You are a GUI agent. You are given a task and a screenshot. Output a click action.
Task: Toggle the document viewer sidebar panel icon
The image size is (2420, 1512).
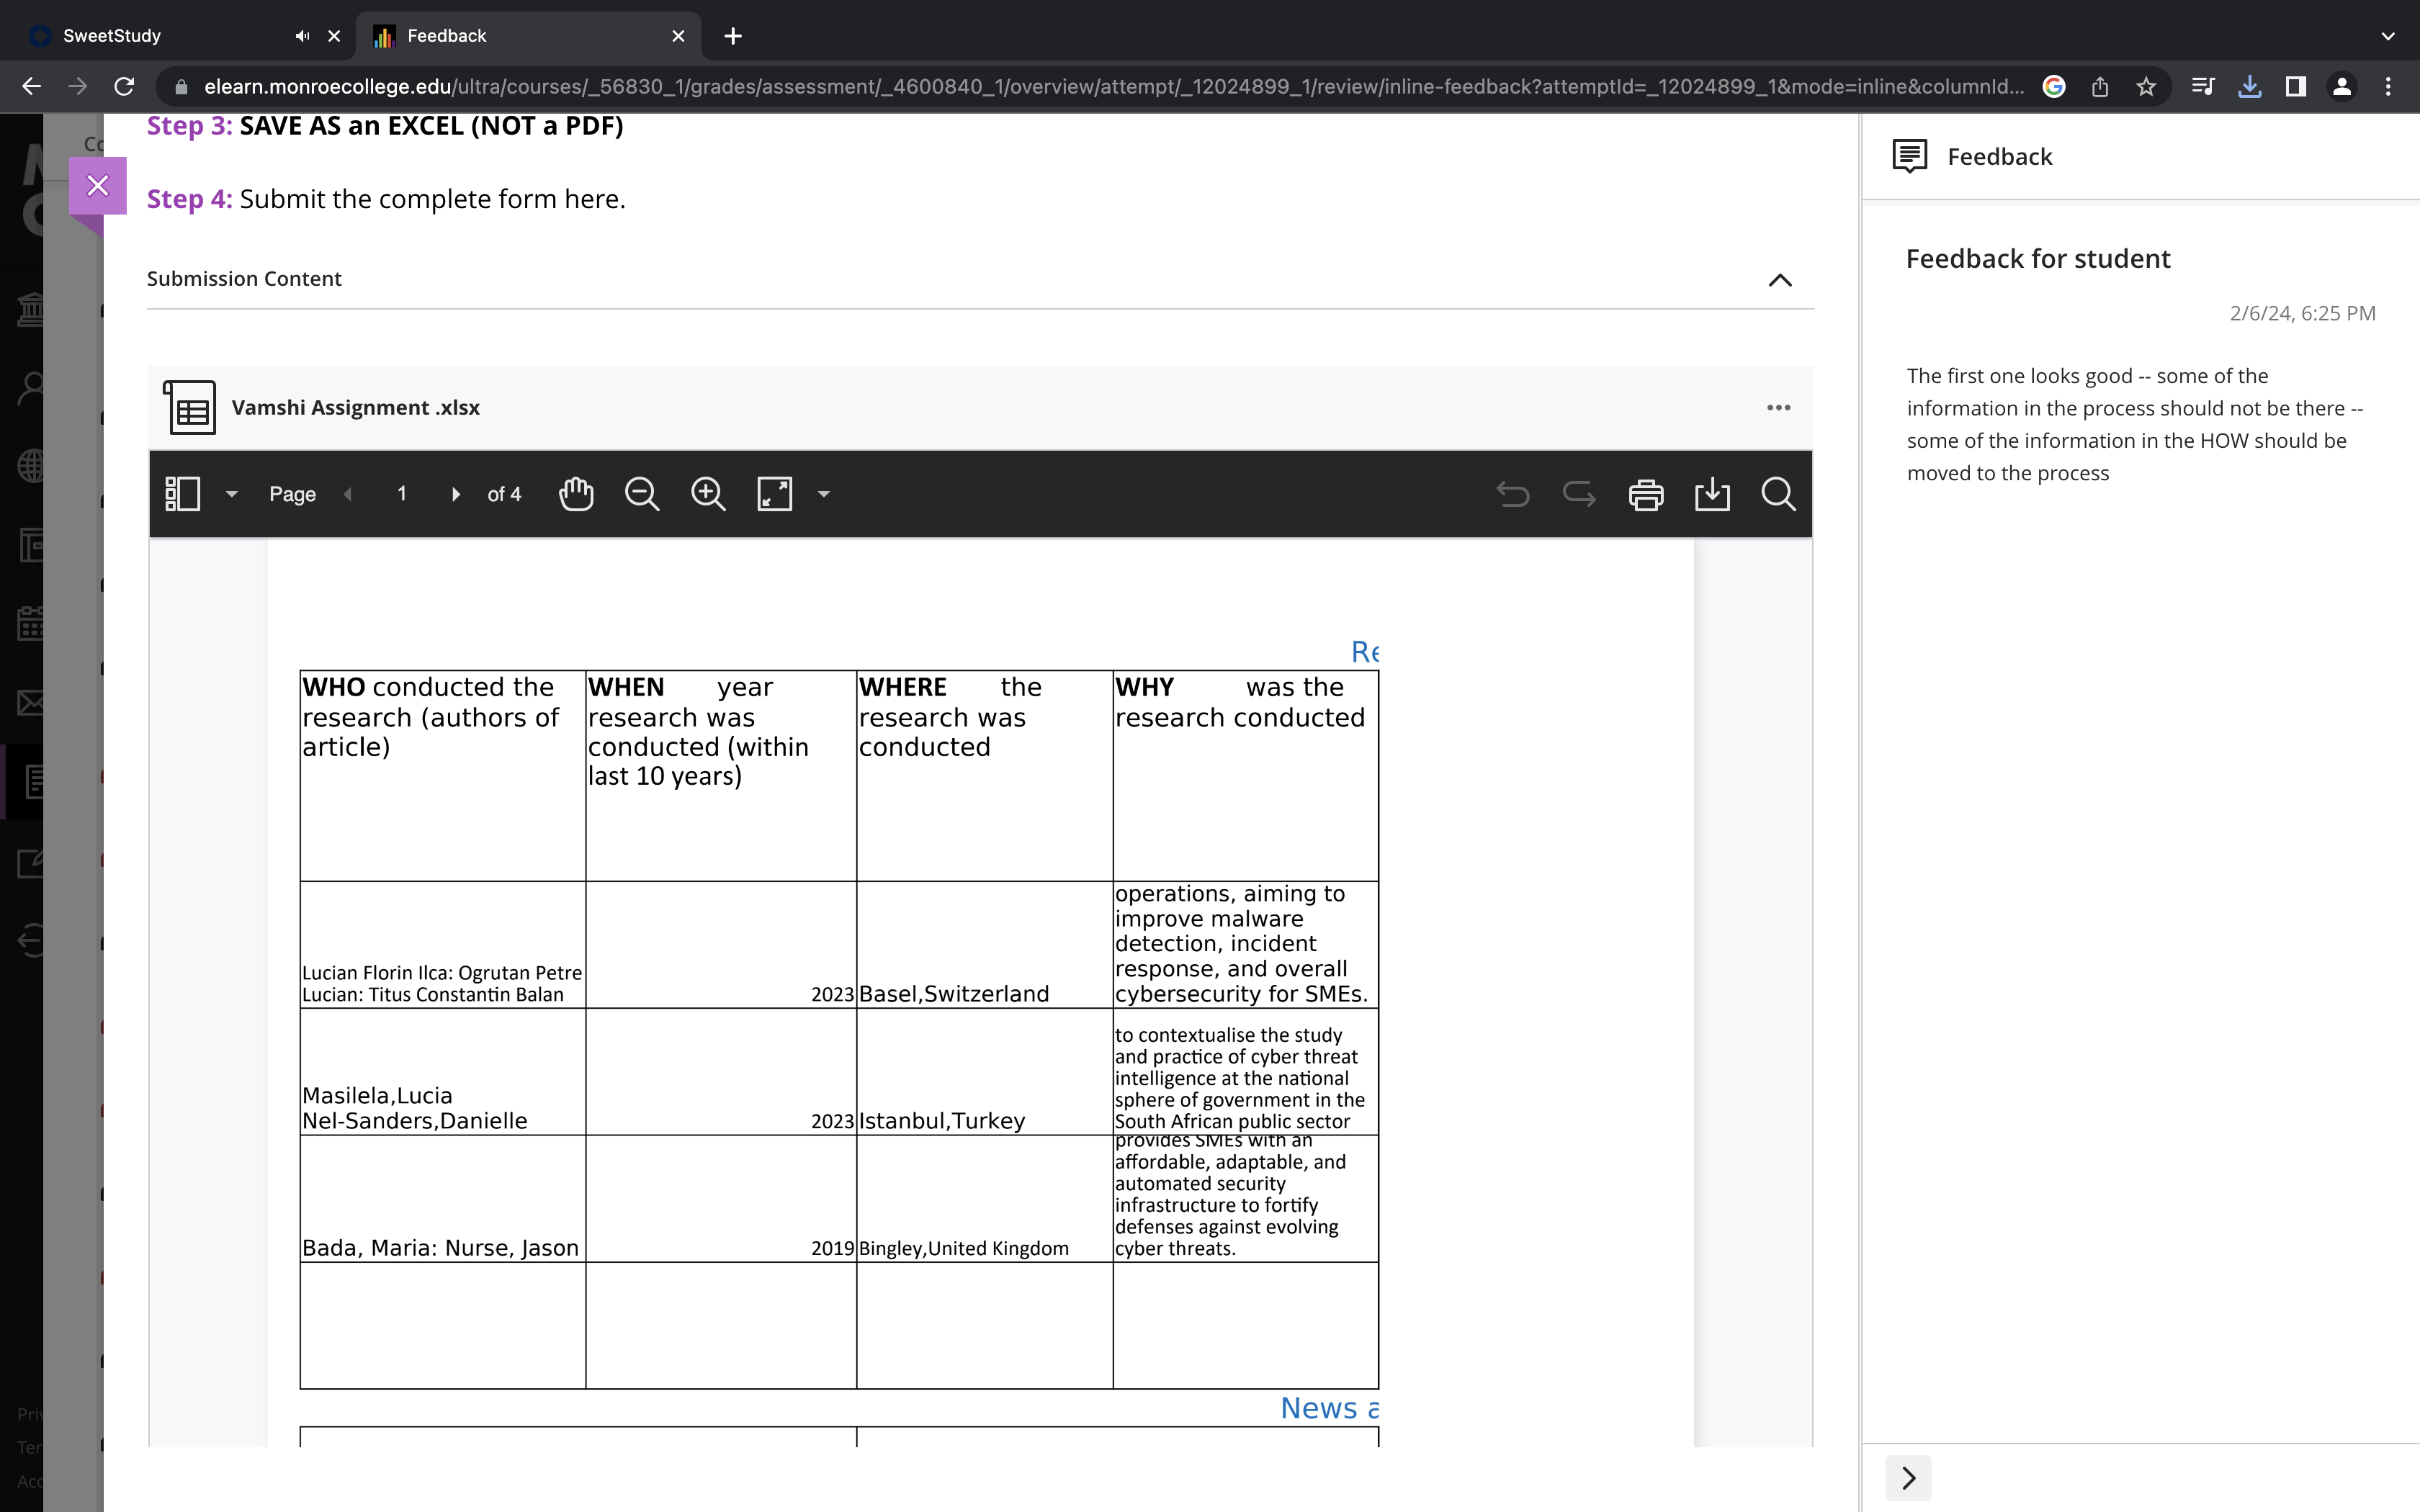pyautogui.click(x=183, y=494)
